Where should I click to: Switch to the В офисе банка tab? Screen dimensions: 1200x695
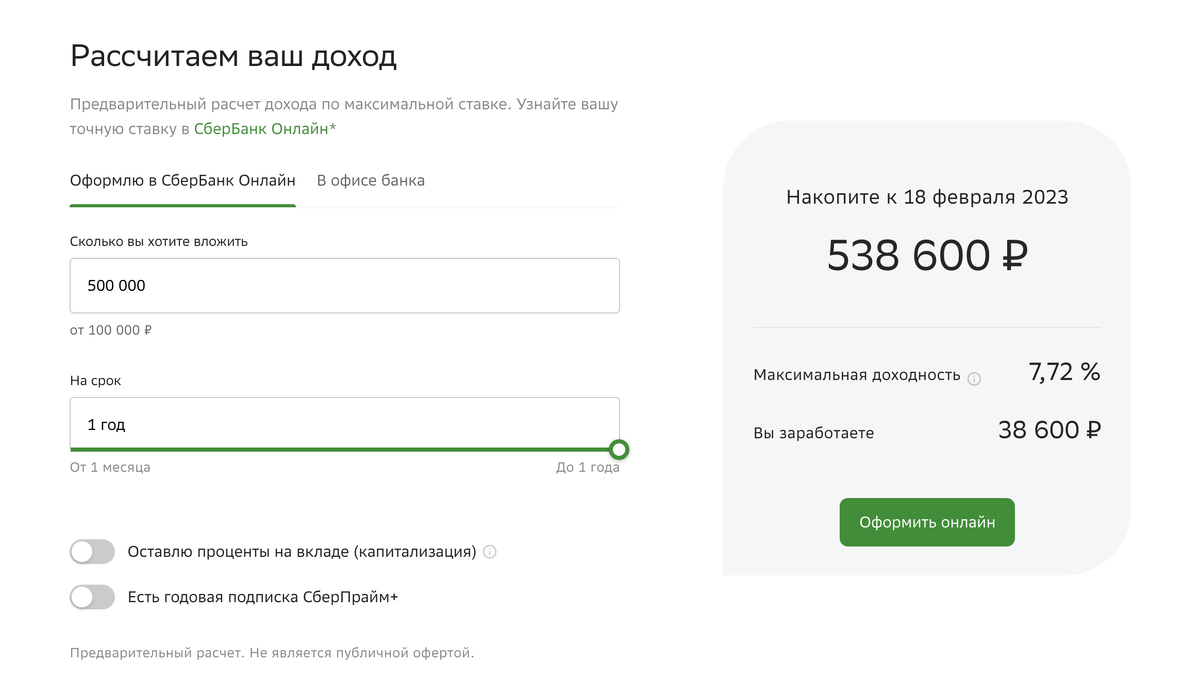370,180
